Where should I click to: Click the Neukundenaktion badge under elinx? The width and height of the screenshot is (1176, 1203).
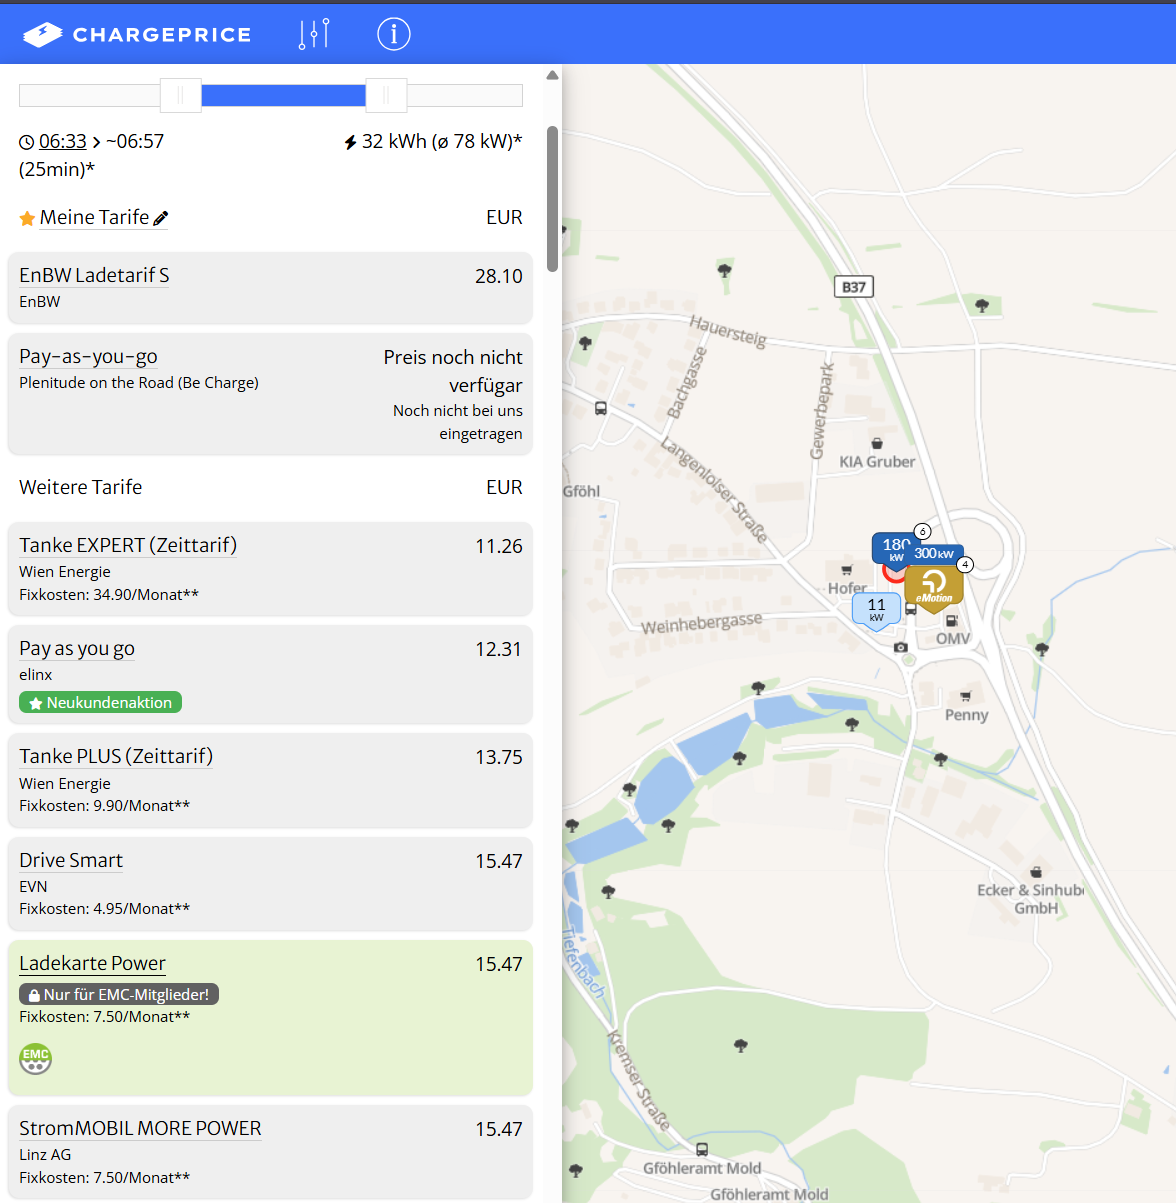click(x=100, y=703)
